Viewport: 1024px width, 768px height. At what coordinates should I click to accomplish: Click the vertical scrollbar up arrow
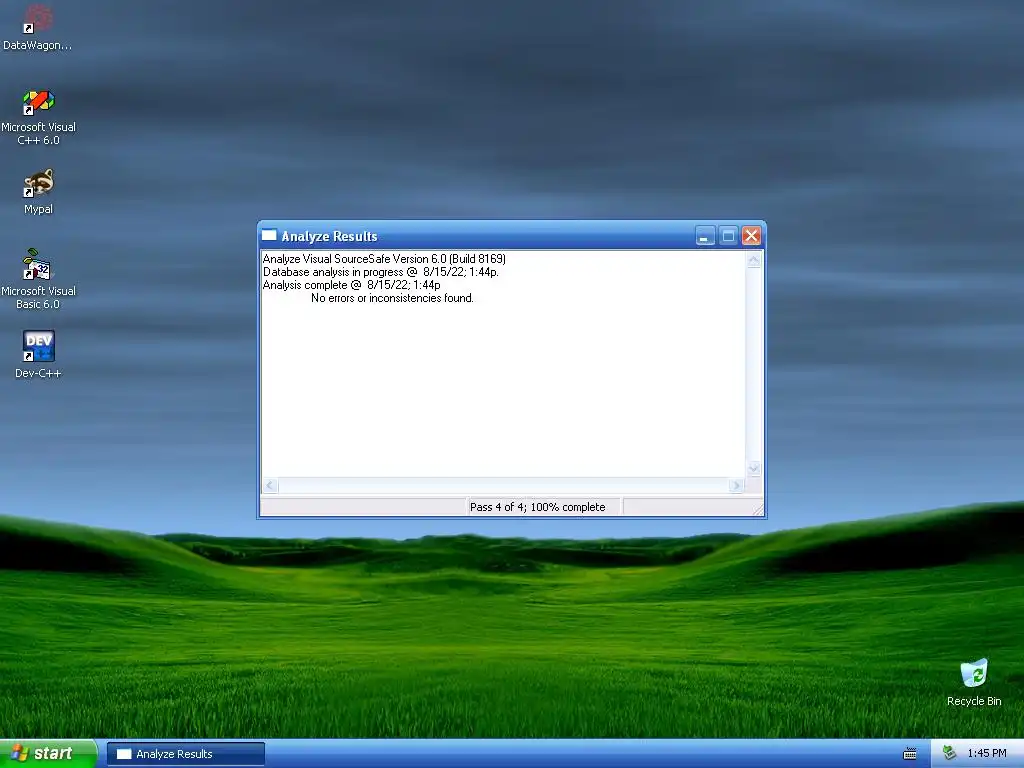point(754,260)
